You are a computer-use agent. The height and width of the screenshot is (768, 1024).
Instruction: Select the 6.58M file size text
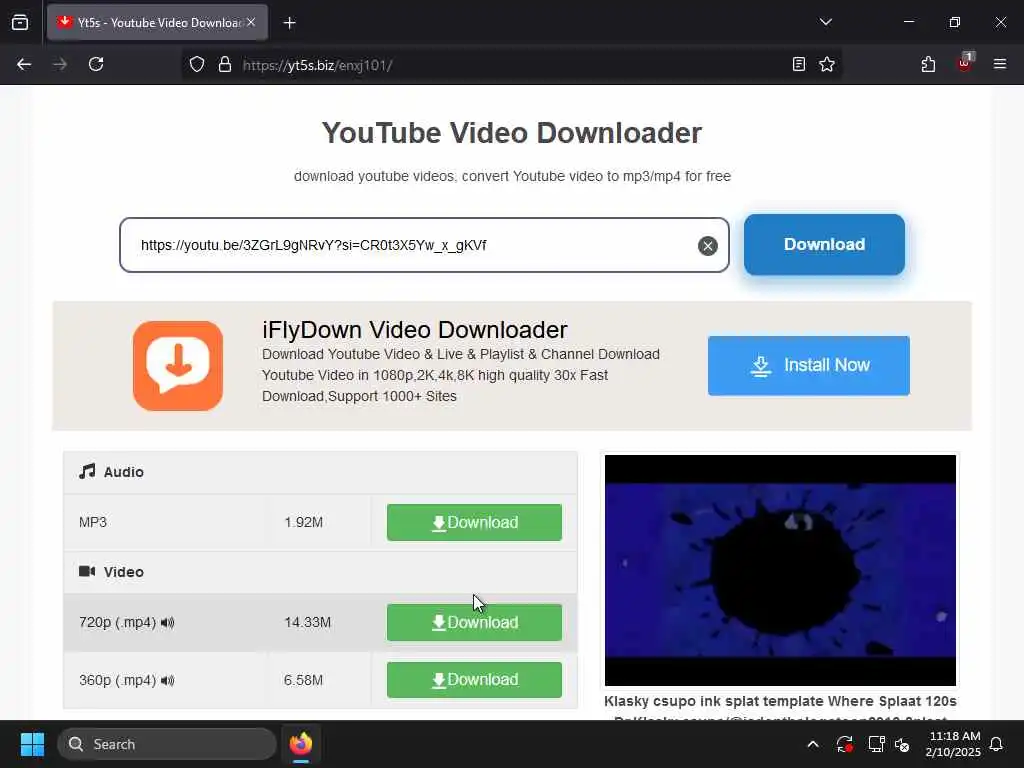[x=304, y=680]
